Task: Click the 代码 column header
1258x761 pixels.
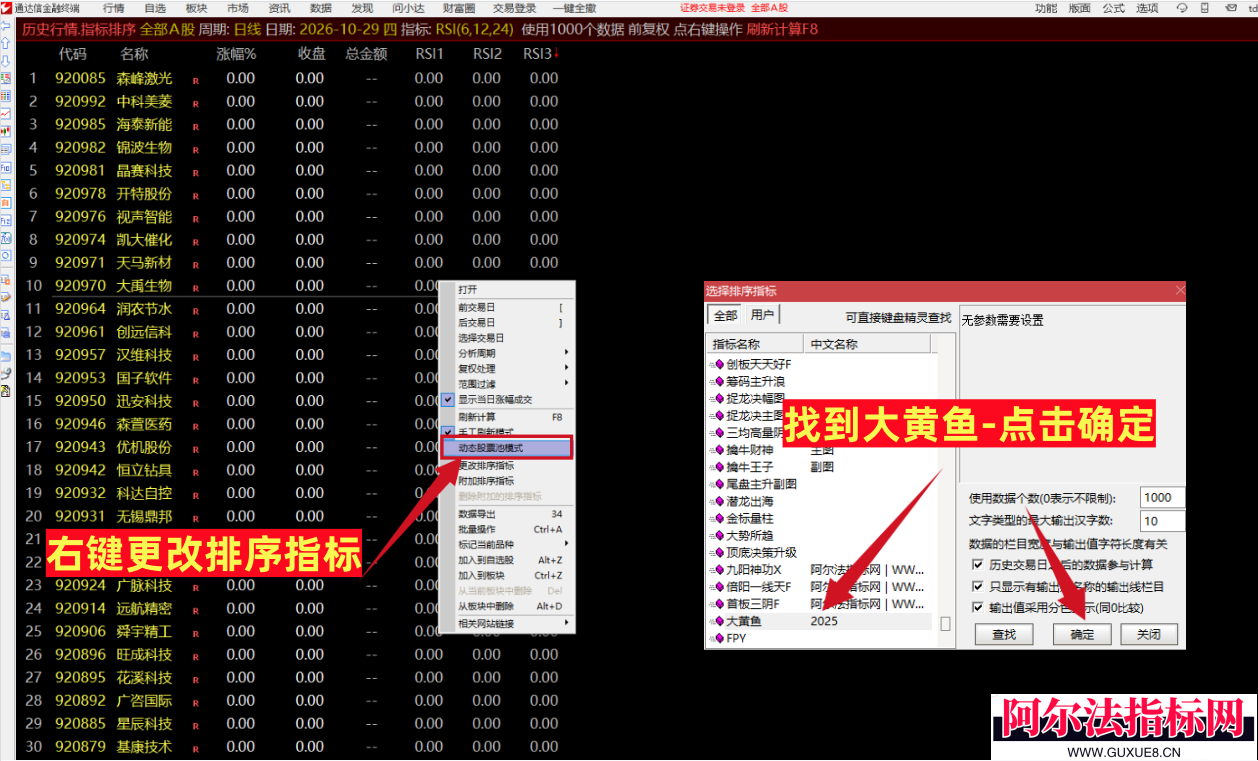Action: click(73, 53)
